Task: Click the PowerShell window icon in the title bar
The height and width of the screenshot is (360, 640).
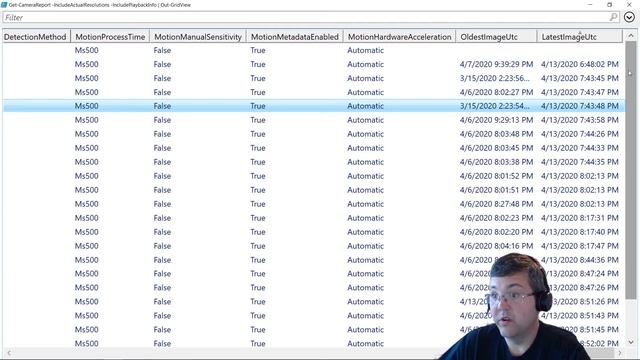Action: 4,4
